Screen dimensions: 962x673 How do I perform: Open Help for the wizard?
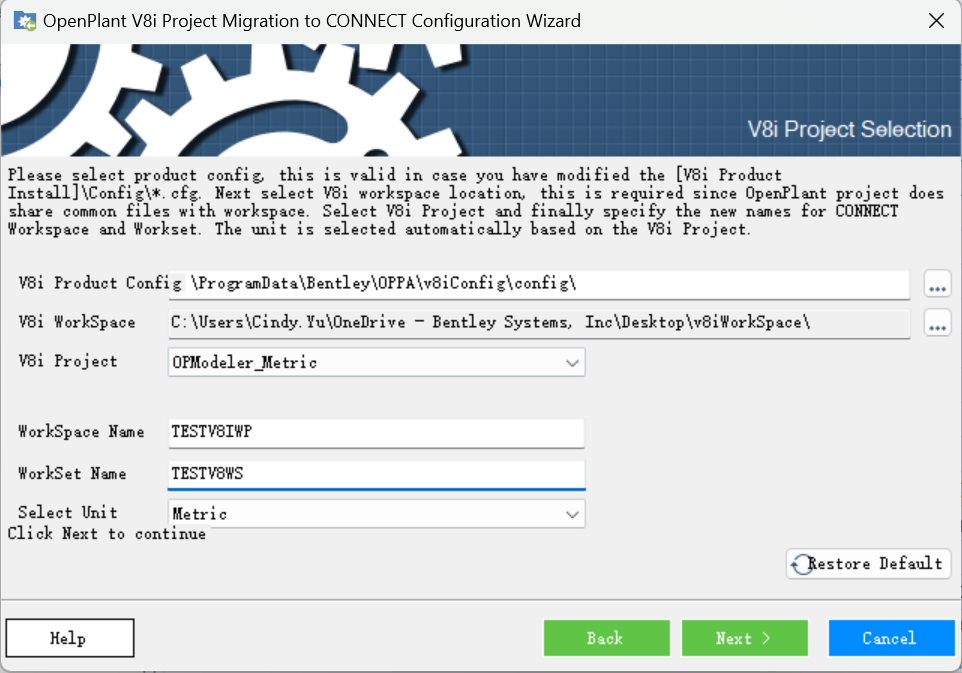[70, 638]
